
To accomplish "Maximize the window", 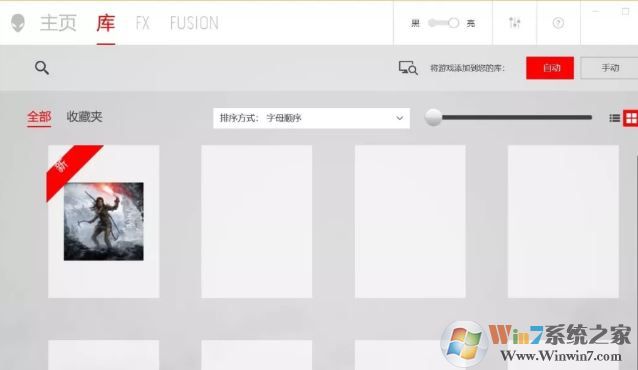I will (x=625, y=11).
